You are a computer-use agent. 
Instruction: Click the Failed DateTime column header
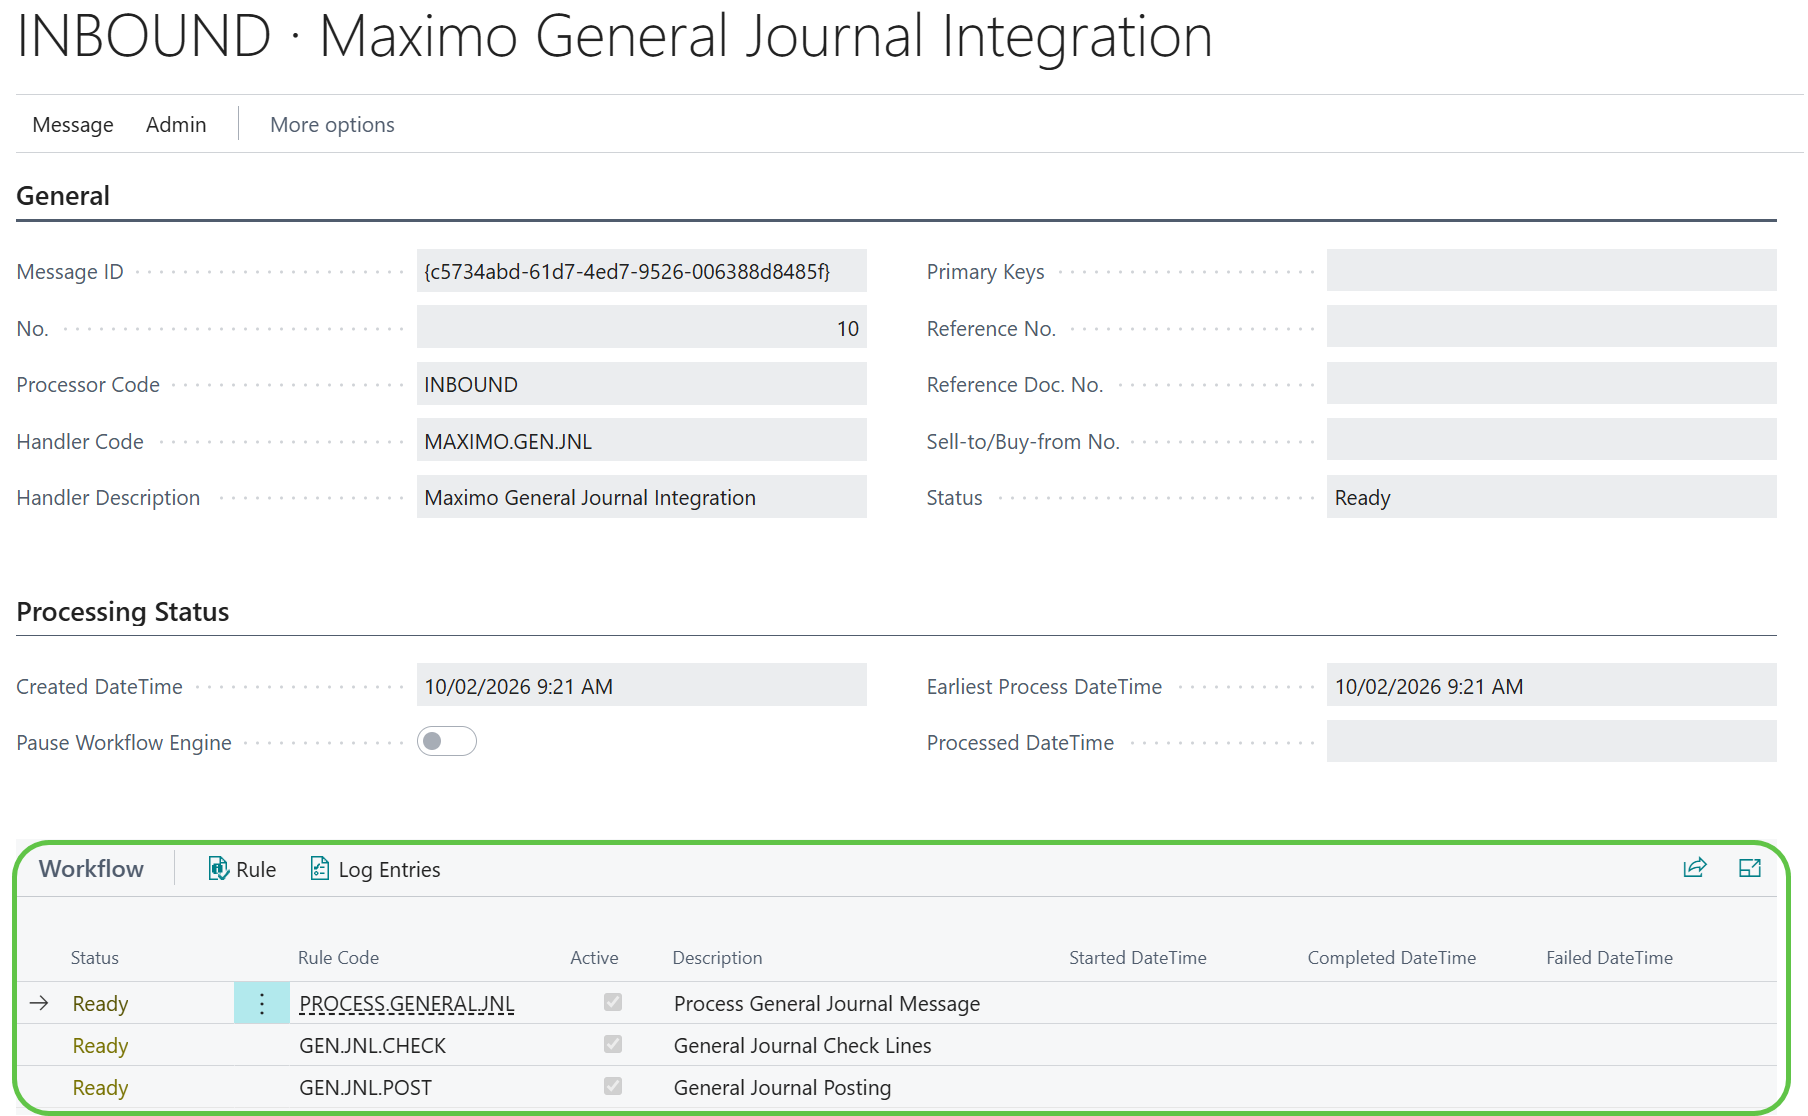click(x=1610, y=958)
